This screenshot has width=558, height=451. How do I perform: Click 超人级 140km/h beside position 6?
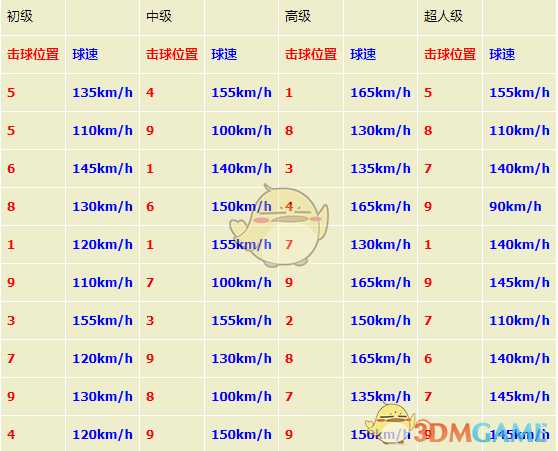(x=519, y=358)
